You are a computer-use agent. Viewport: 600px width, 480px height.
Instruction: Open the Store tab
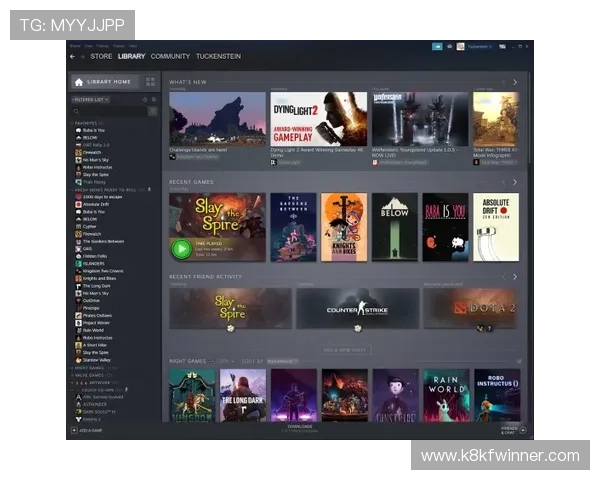point(101,57)
